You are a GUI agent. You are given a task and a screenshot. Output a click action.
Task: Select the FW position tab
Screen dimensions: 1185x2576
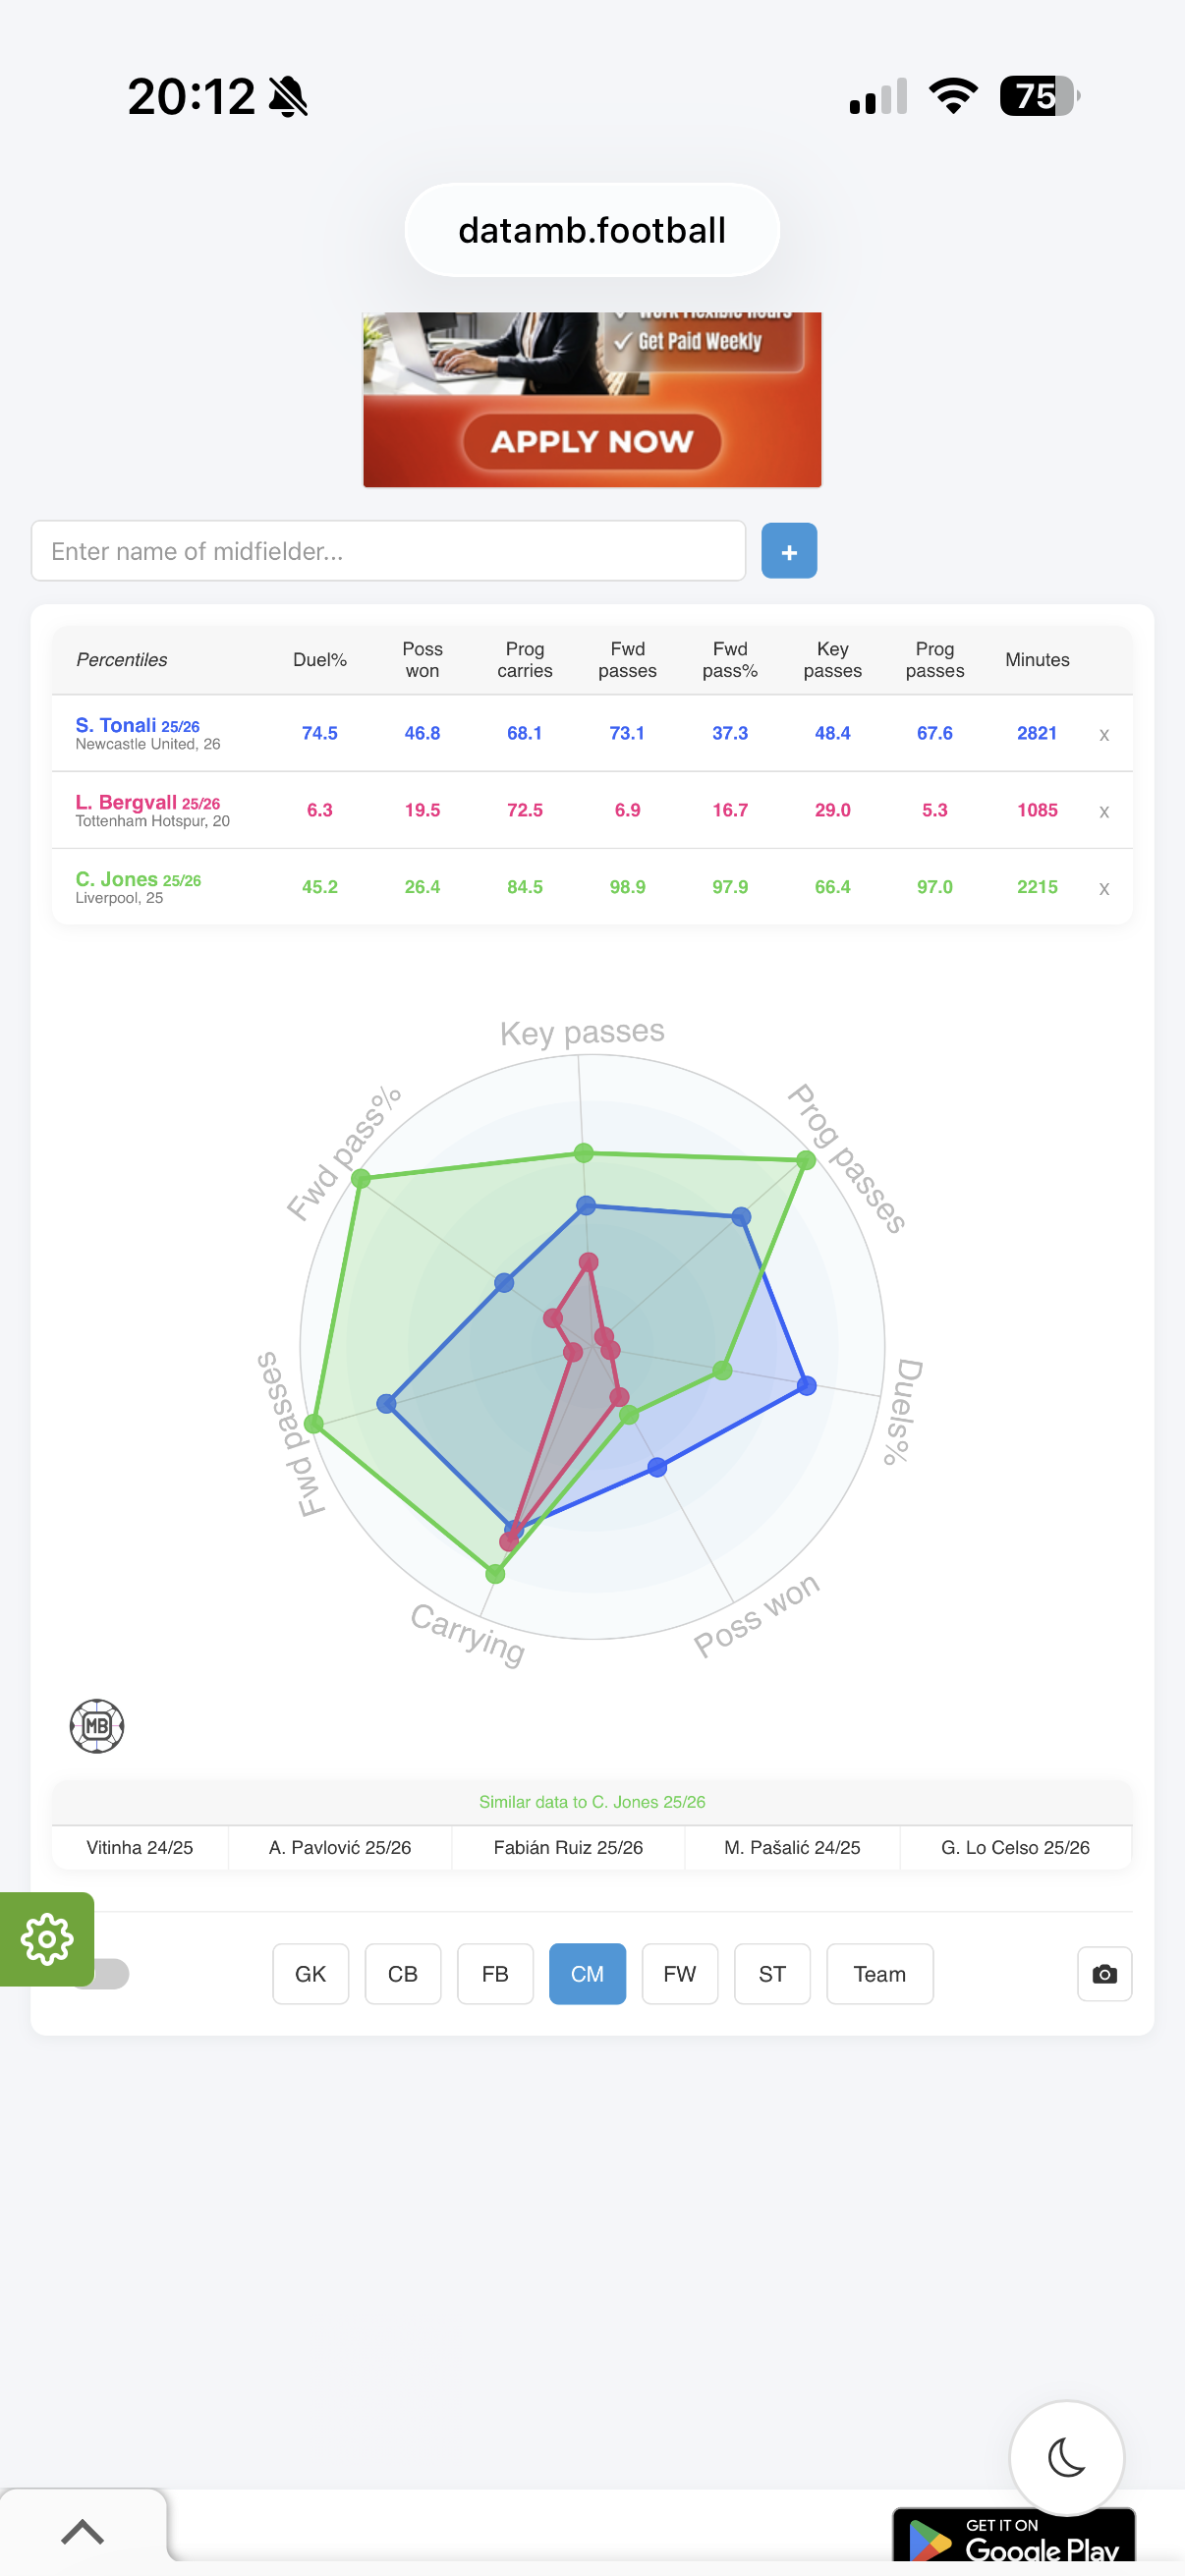680,1973
